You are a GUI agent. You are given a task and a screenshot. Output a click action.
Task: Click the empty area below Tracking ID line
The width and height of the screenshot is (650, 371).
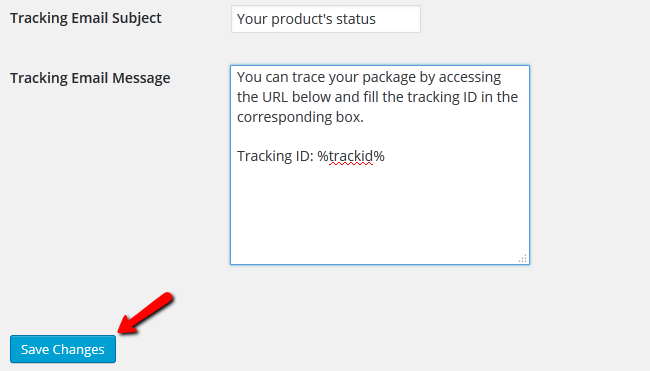380,211
